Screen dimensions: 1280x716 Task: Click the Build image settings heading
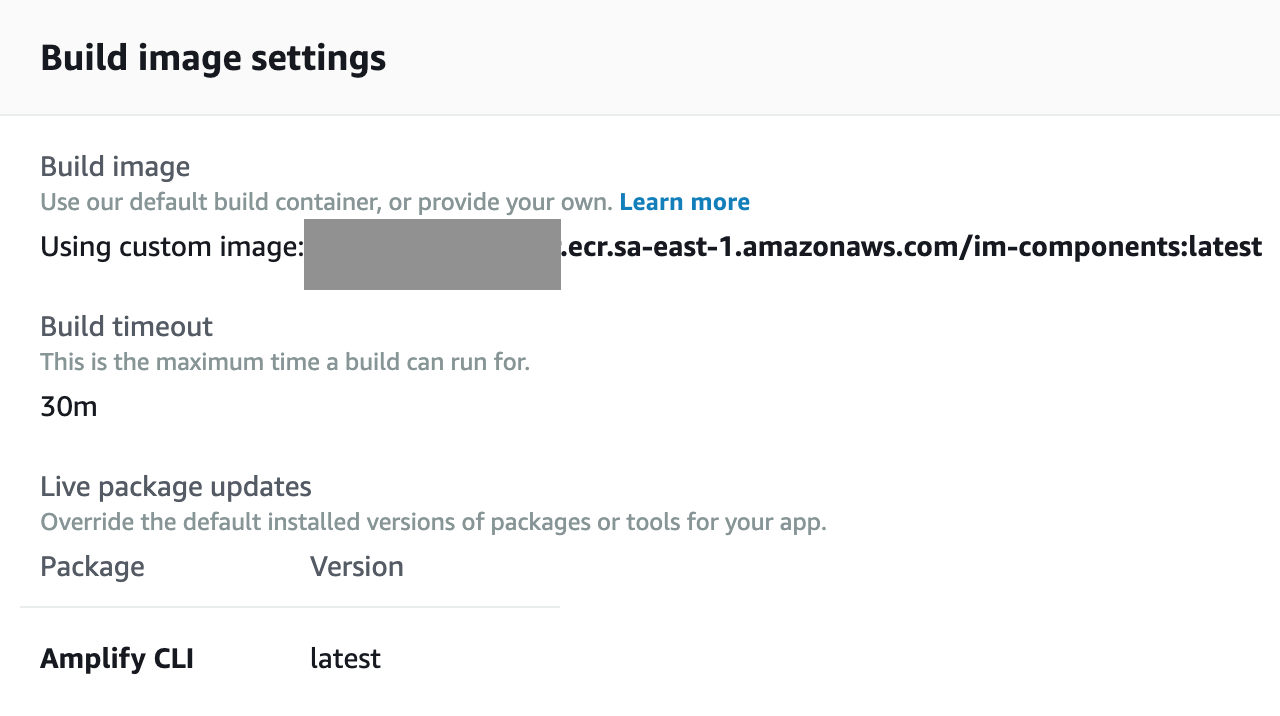[x=212, y=57]
